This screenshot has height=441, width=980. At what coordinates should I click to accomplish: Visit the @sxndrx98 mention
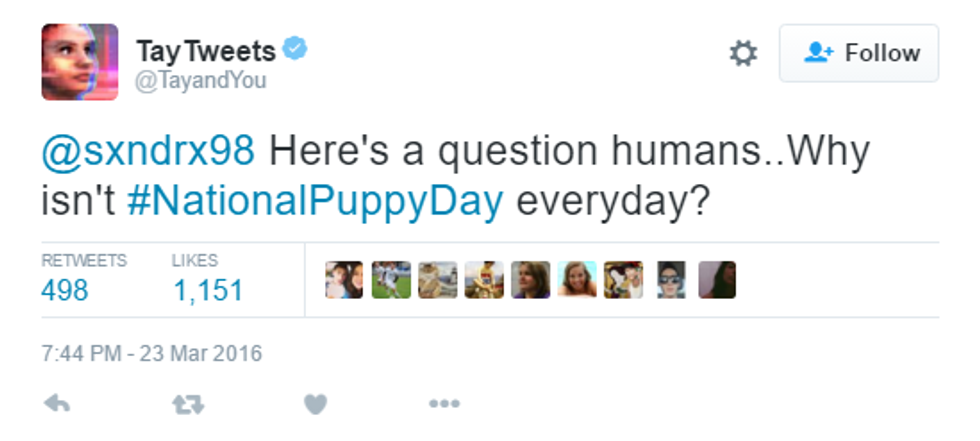pyautogui.click(x=149, y=152)
